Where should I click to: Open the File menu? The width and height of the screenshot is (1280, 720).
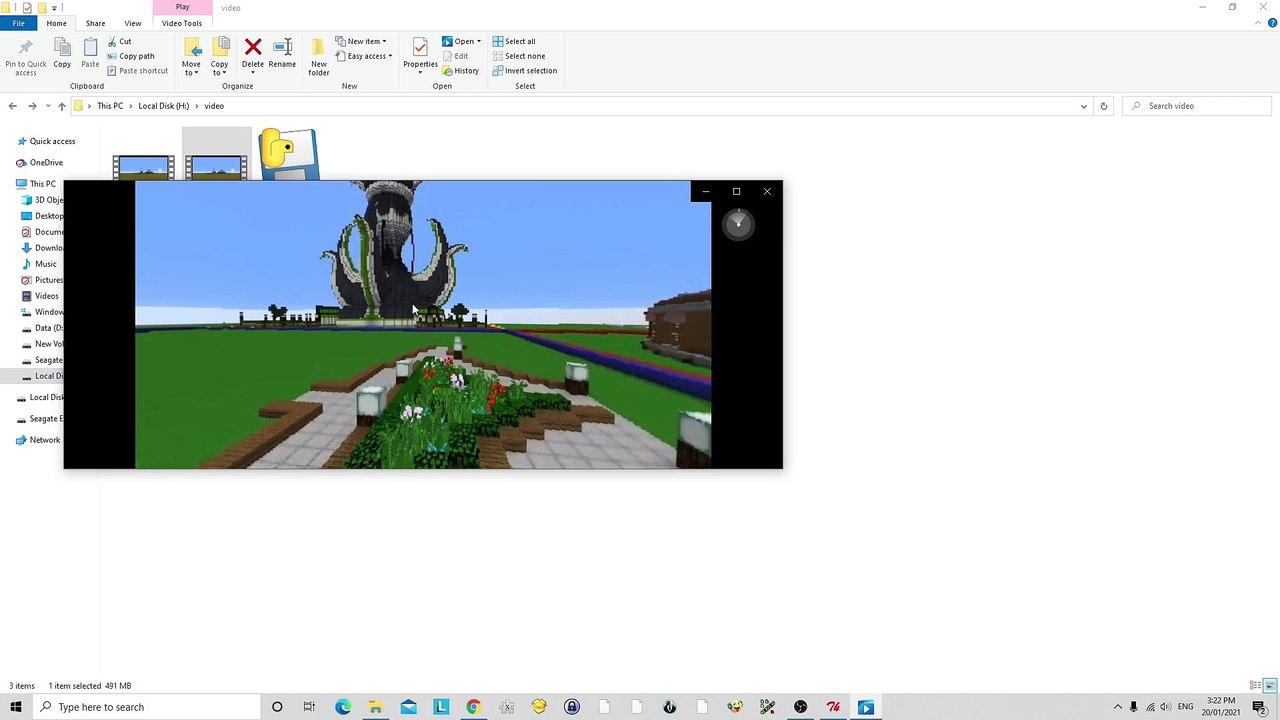(x=18, y=23)
